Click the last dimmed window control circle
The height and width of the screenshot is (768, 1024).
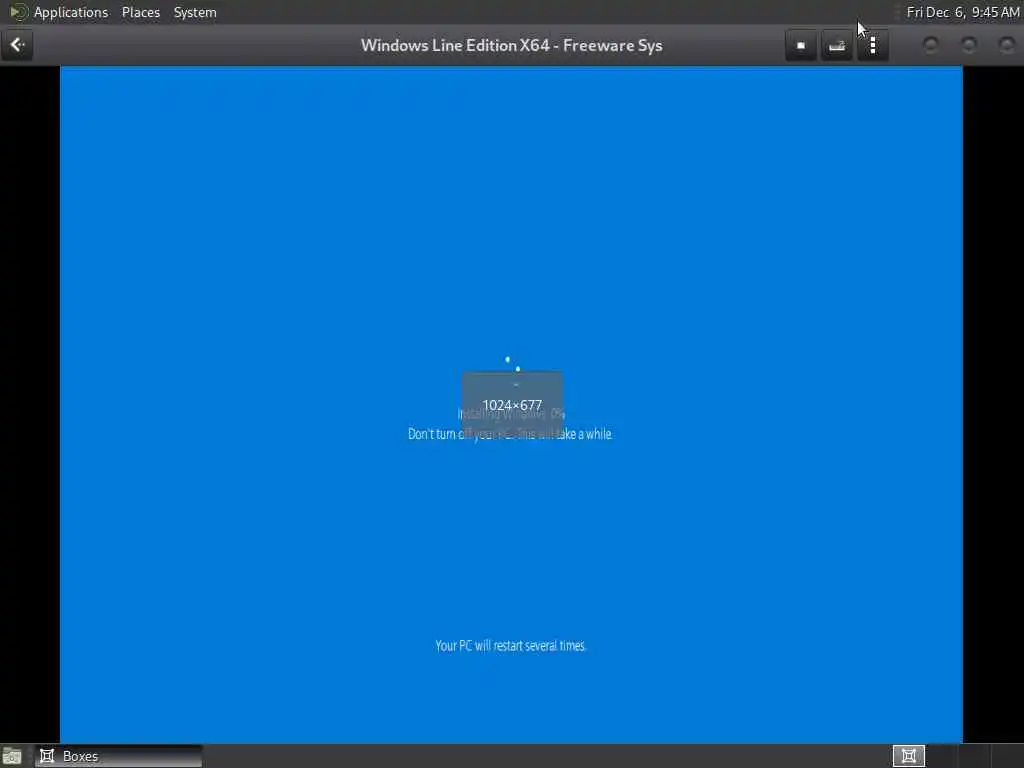pos(1007,45)
